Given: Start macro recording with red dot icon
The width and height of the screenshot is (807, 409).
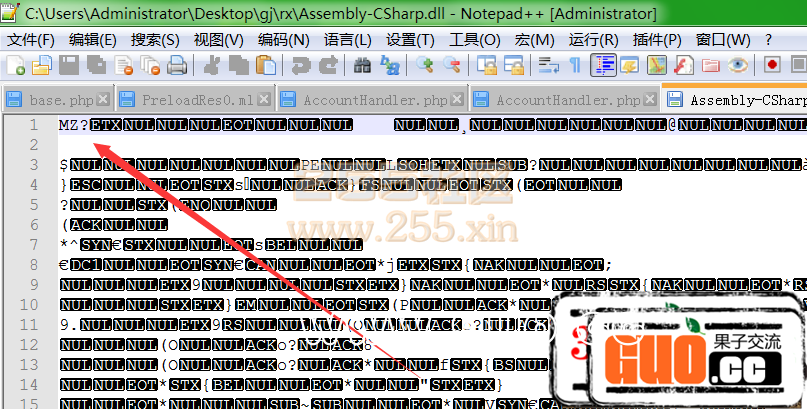Looking at the screenshot, I should coord(772,66).
